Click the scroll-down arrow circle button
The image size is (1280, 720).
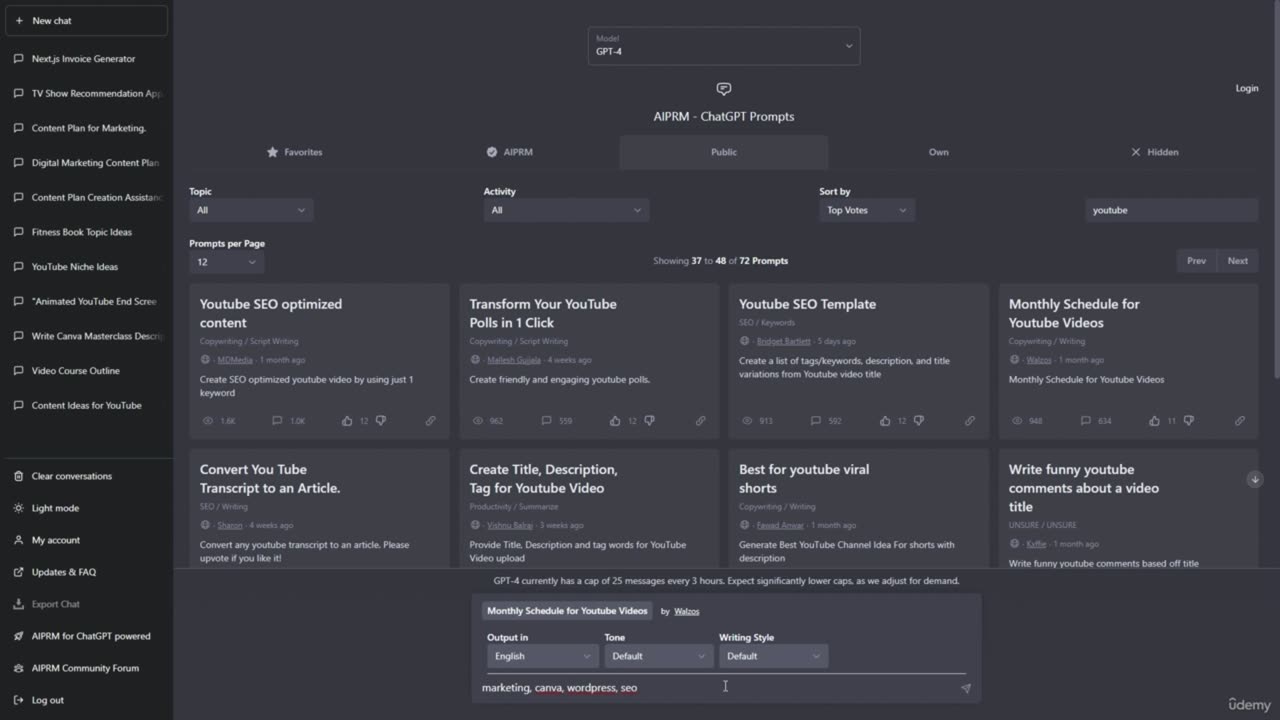(1255, 479)
